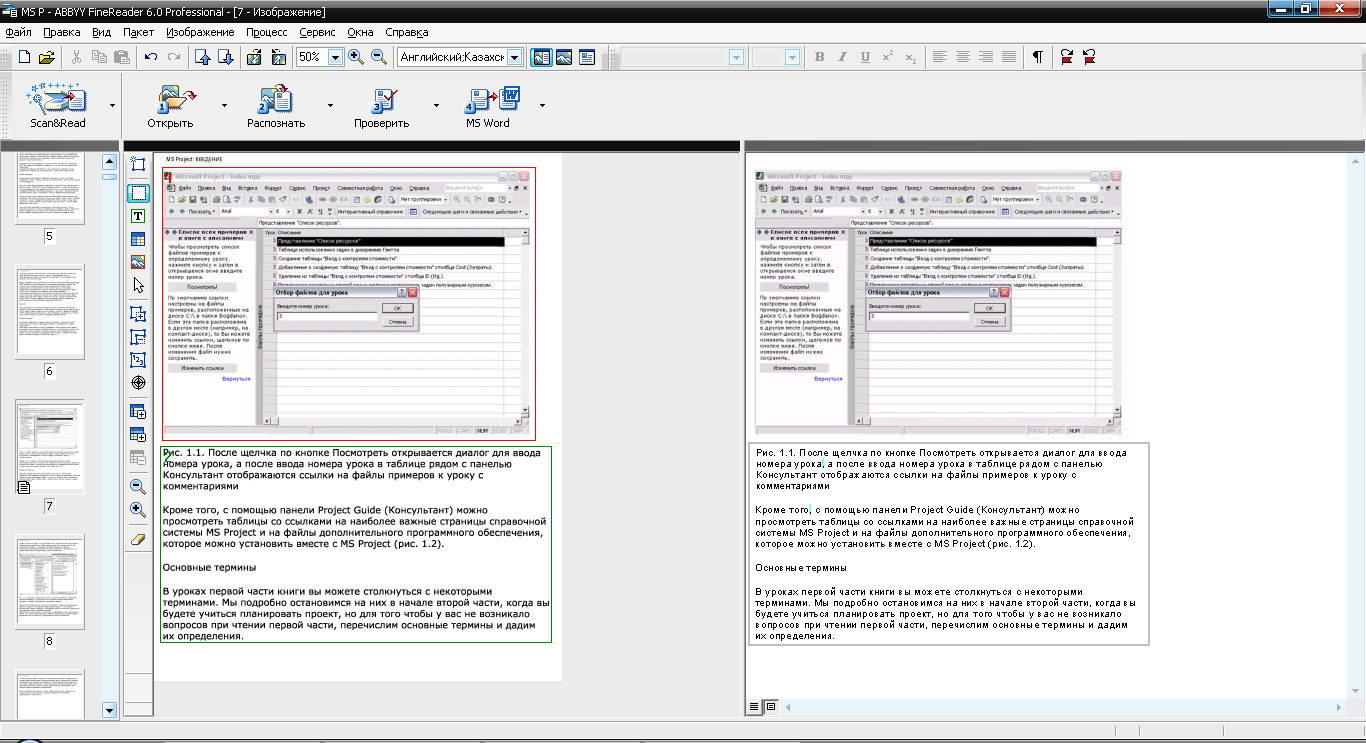This screenshot has width=1366, height=743.
Task: Expand Проверить options arrow
Action: tap(436, 104)
